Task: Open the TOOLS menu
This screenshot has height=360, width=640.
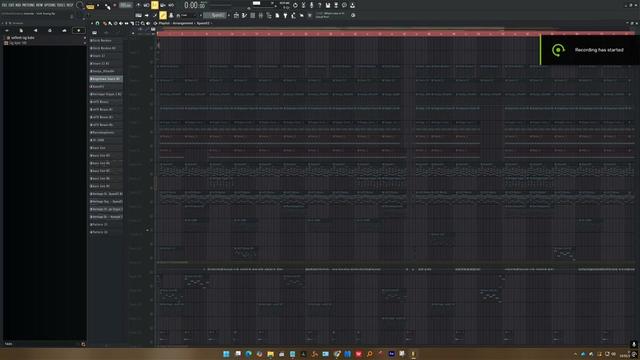Action: tap(61, 5)
